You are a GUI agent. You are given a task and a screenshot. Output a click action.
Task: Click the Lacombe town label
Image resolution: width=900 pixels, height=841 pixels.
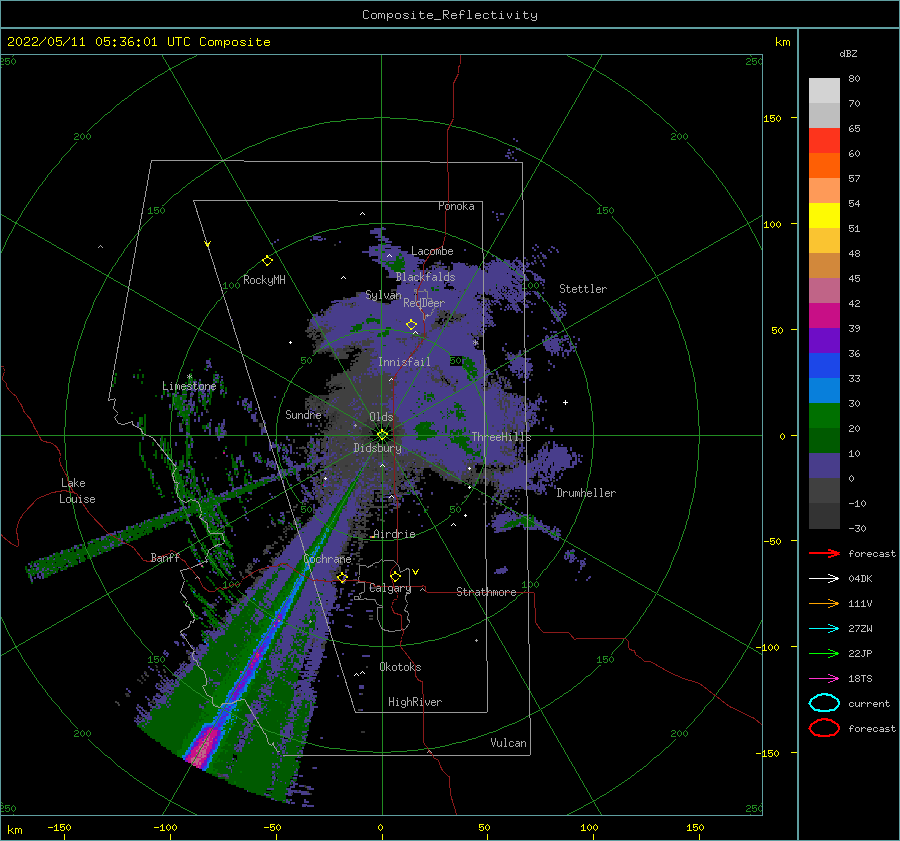point(432,251)
